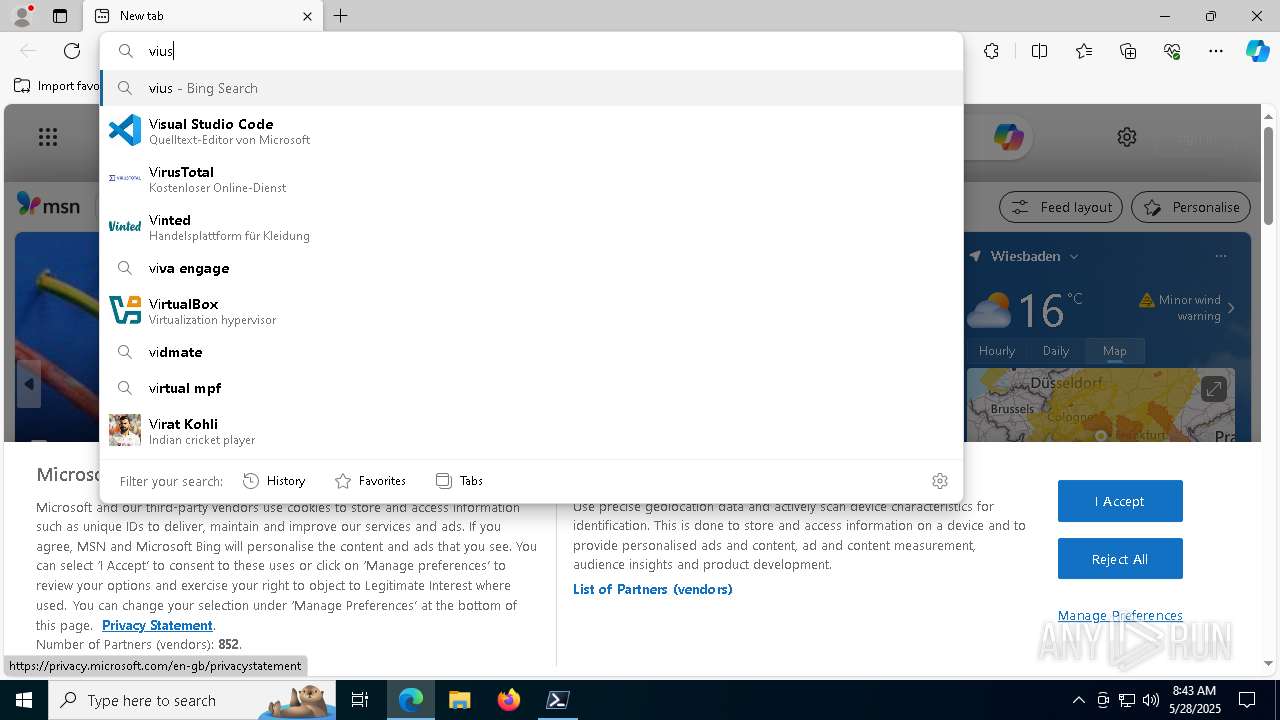
Task: Click I Accept cookies button
Action: pos(1120,501)
